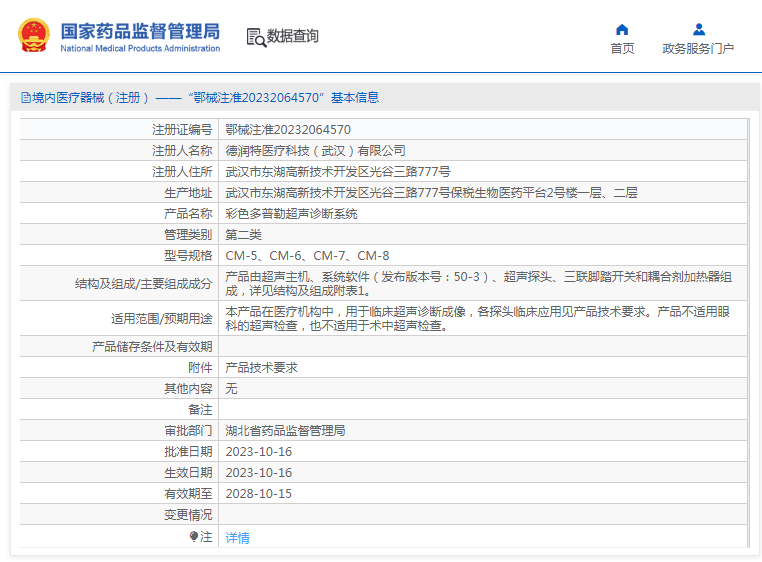Select the 生效日期 value 2023-10-16
The image size is (762, 562).
259,473
